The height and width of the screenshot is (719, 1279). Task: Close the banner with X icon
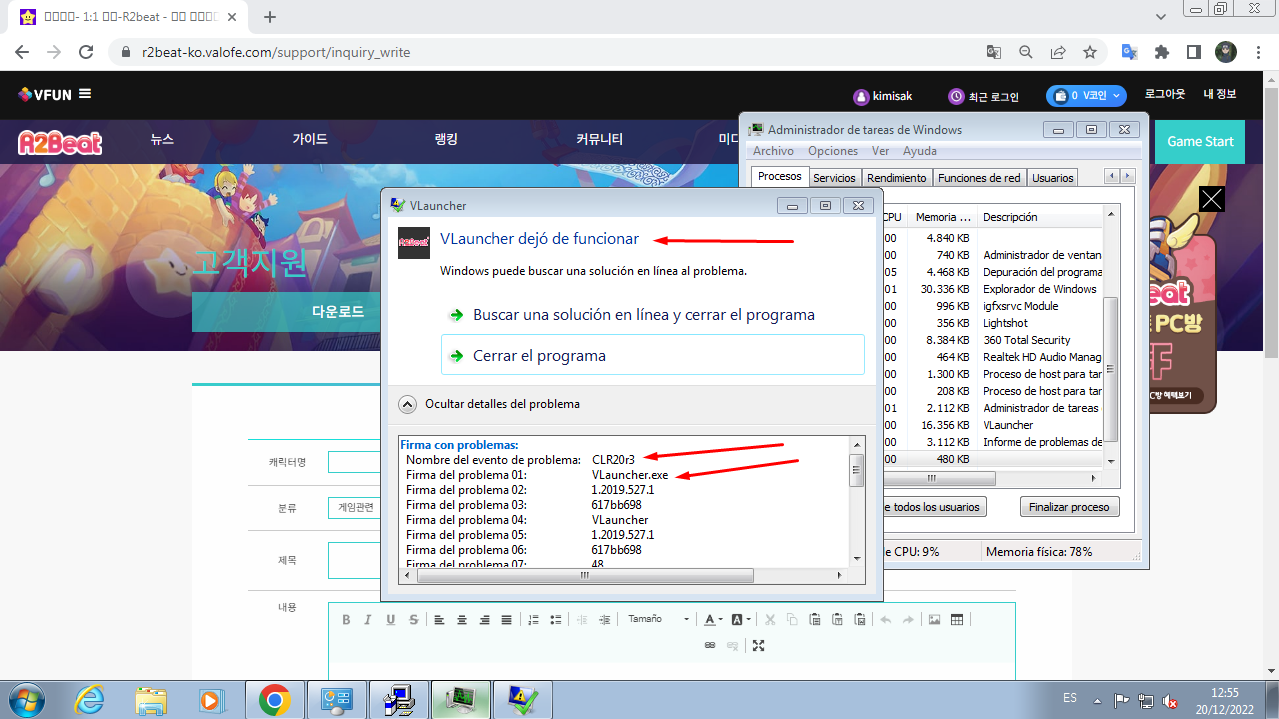tap(1212, 199)
